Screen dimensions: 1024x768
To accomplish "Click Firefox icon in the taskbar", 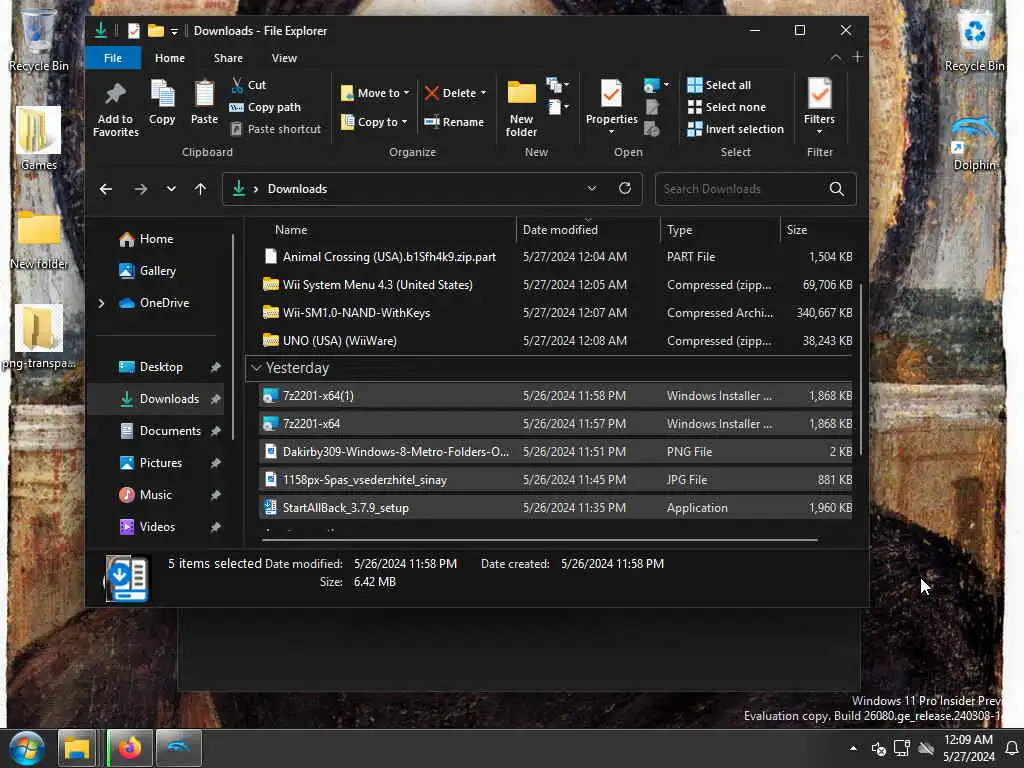I will click(x=129, y=748).
